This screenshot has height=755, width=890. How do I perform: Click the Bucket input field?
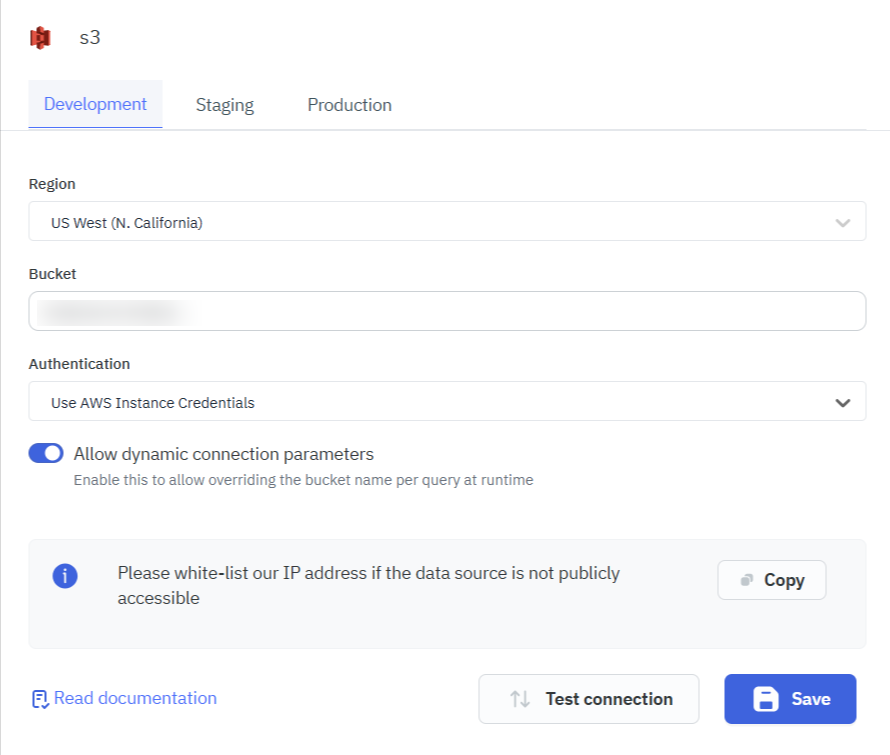click(x=447, y=311)
